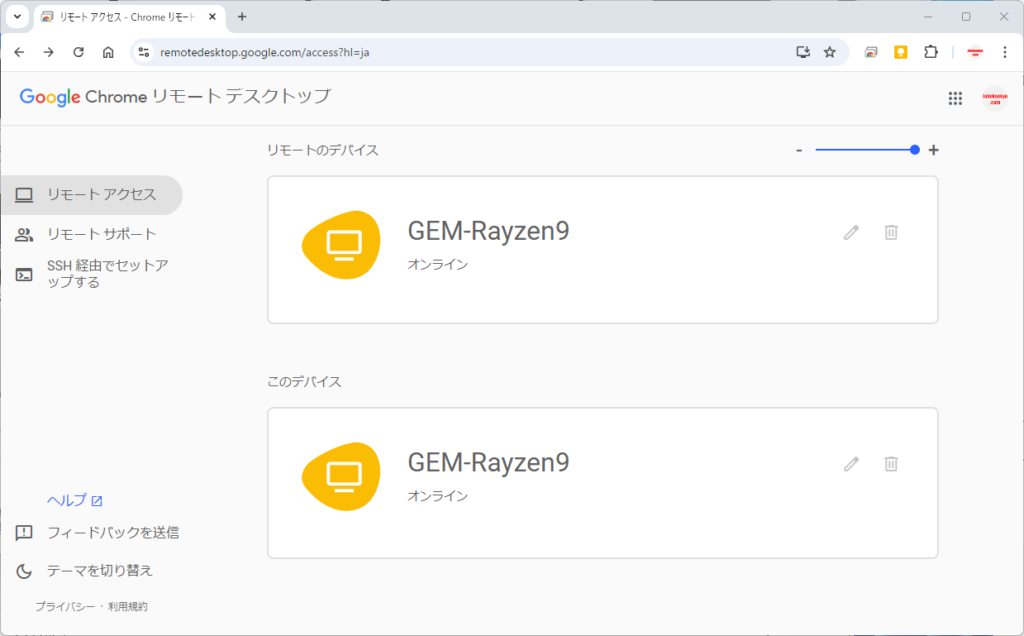This screenshot has width=1024, height=636.
Task: Click the device size slider handle
Action: coord(915,150)
